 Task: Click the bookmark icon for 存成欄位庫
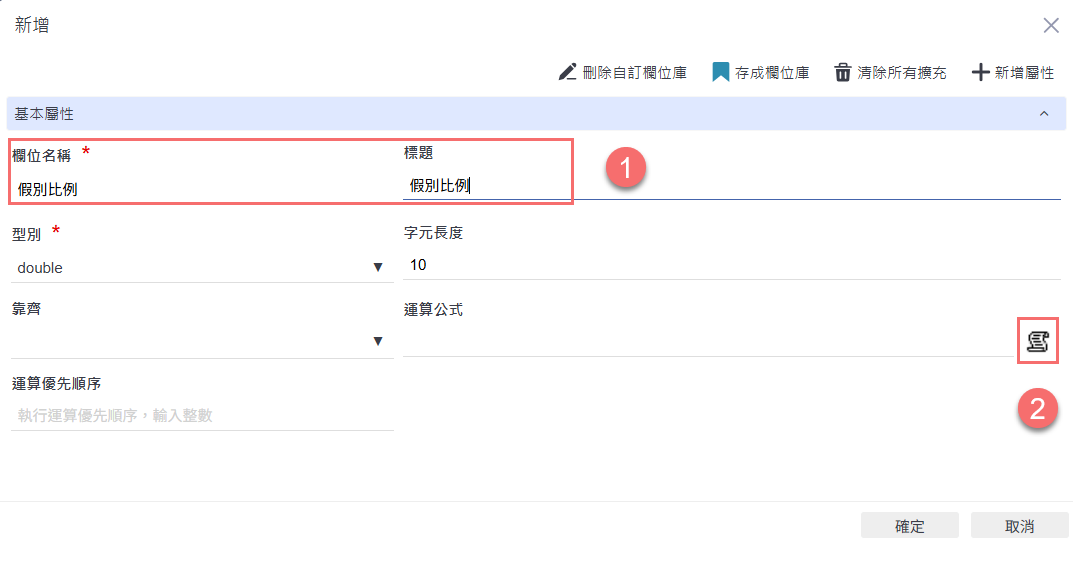click(720, 72)
